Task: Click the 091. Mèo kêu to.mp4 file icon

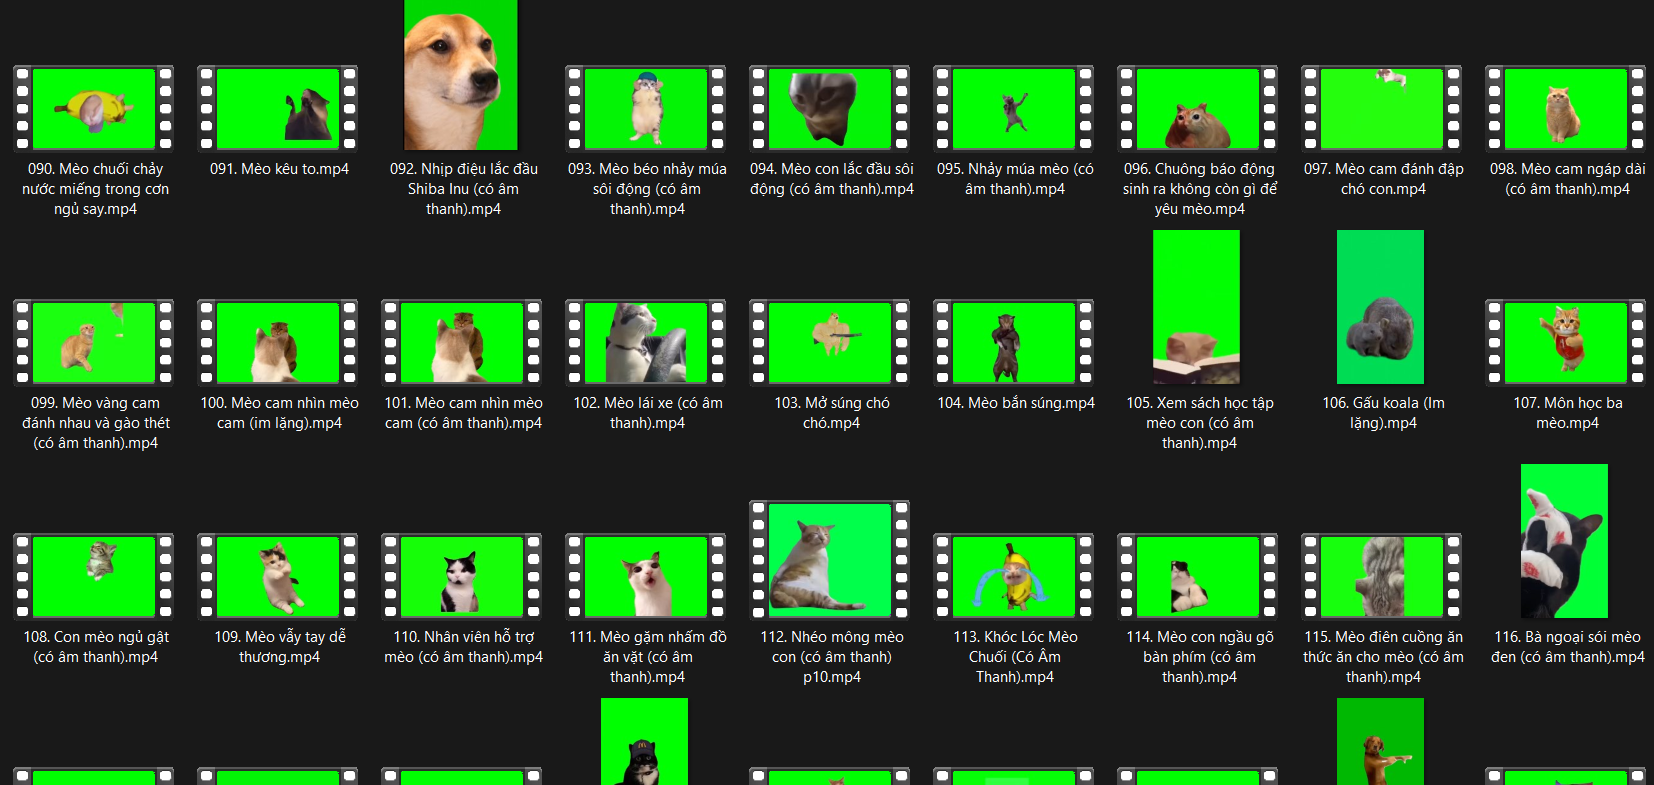Action: tap(278, 109)
